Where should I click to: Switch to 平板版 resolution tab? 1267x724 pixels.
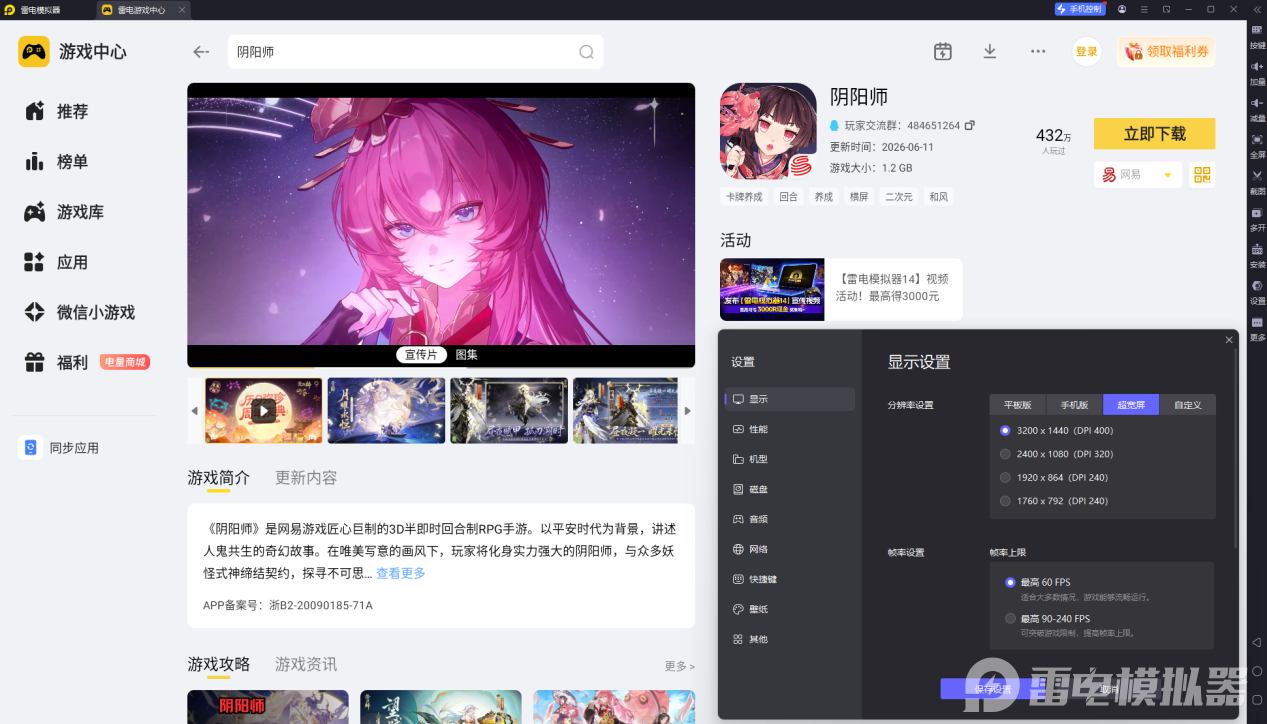[1018, 405]
